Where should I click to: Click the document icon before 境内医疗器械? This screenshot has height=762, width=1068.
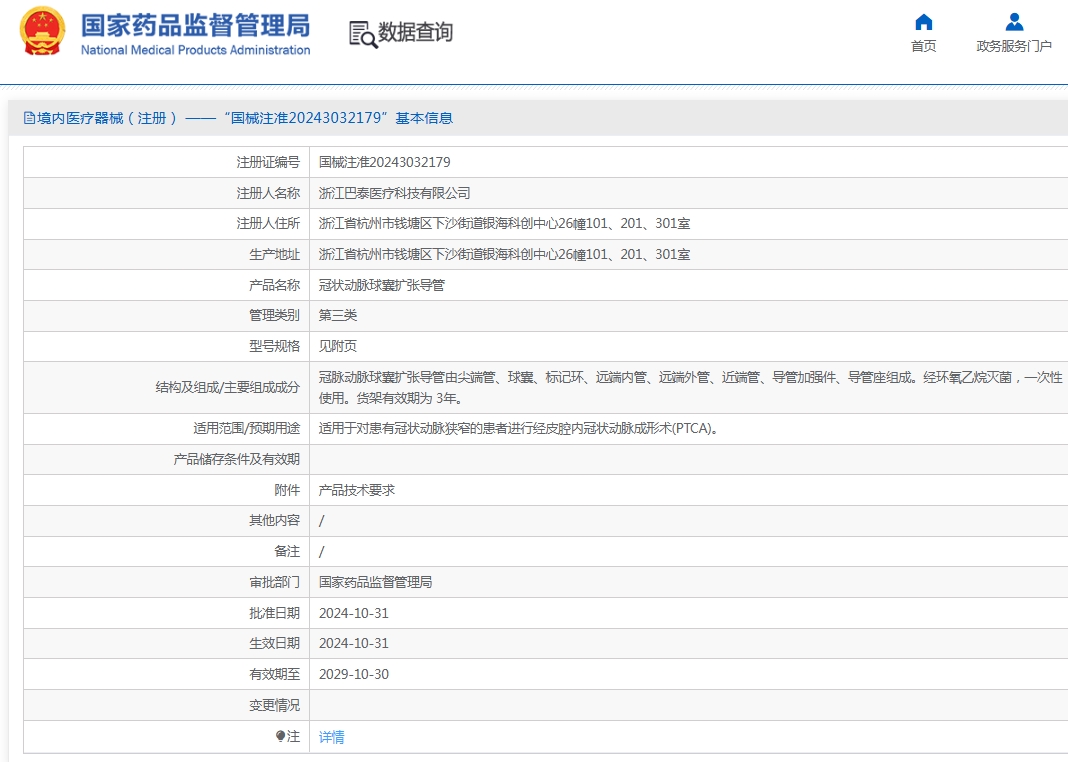pos(29,118)
